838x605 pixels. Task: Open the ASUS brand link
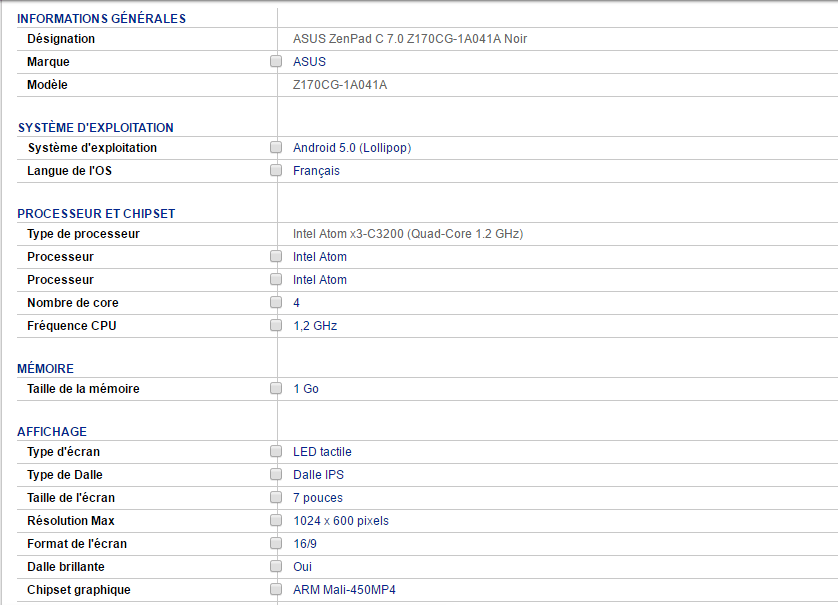click(x=309, y=62)
